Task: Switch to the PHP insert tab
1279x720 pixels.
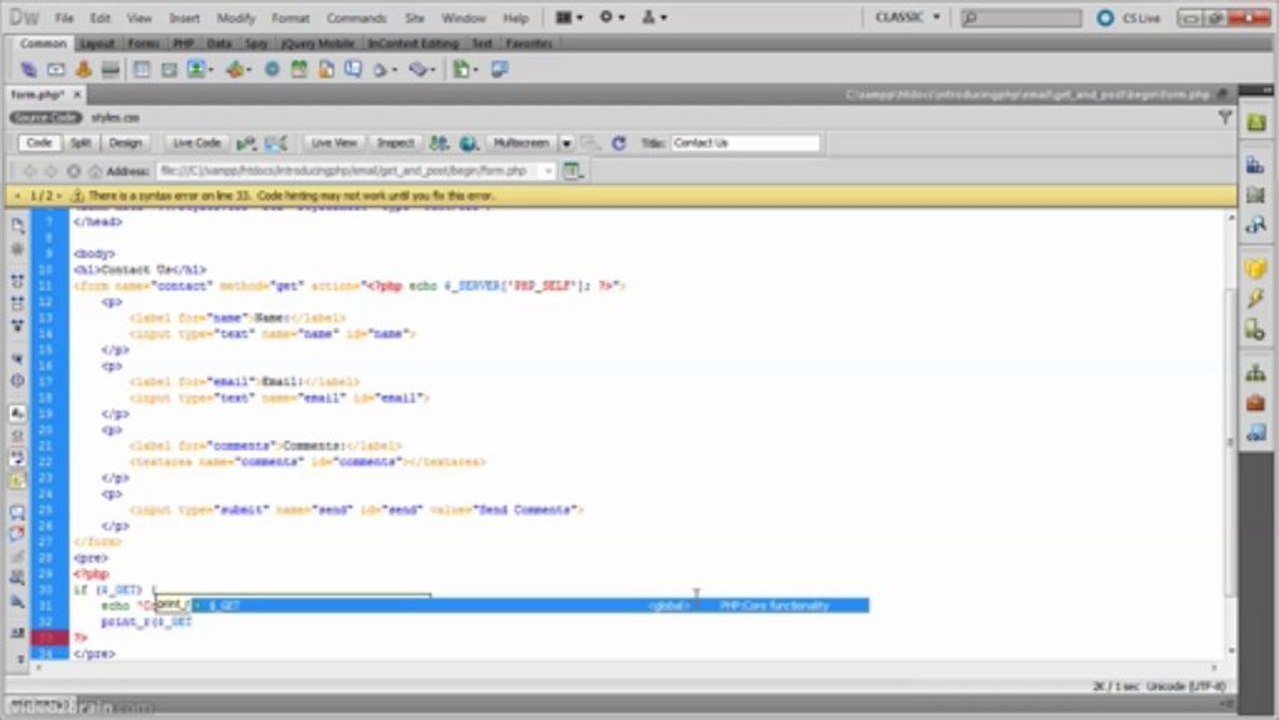Action: tap(183, 44)
